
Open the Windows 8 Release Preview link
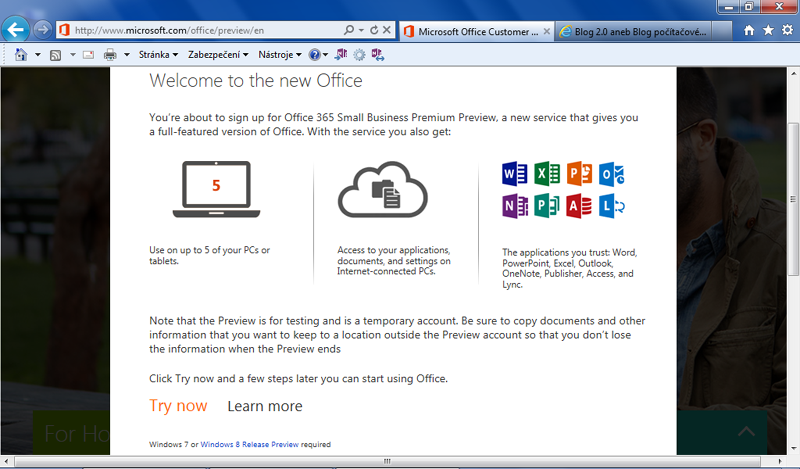click(x=249, y=445)
